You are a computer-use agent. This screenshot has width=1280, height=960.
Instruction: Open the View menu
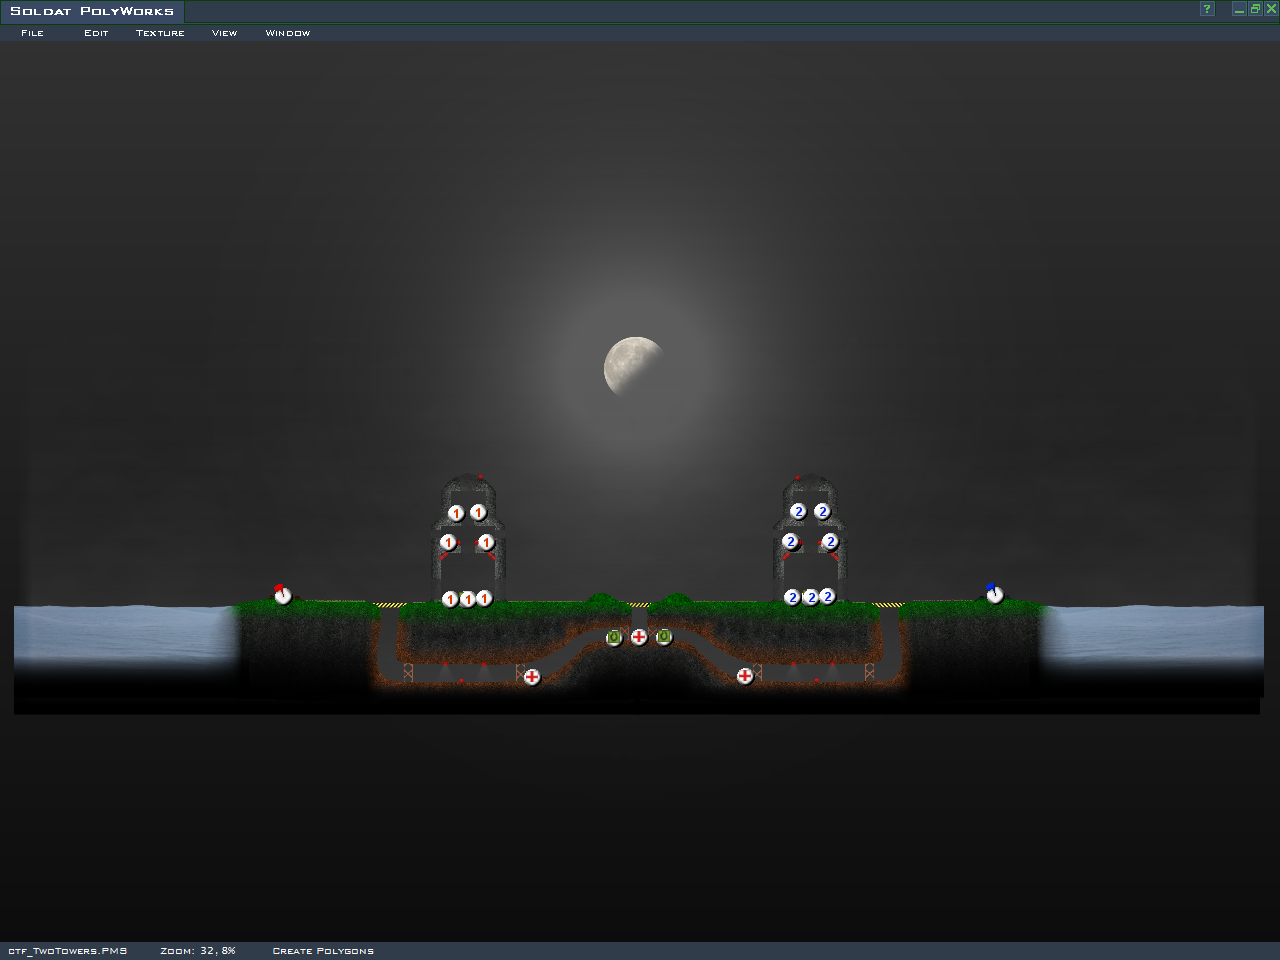(x=224, y=33)
